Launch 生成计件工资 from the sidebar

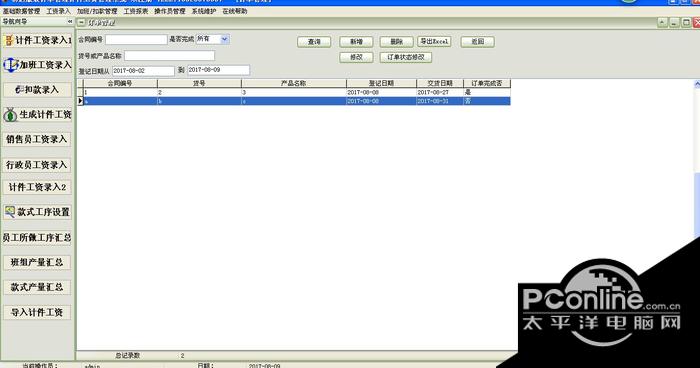(37, 115)
